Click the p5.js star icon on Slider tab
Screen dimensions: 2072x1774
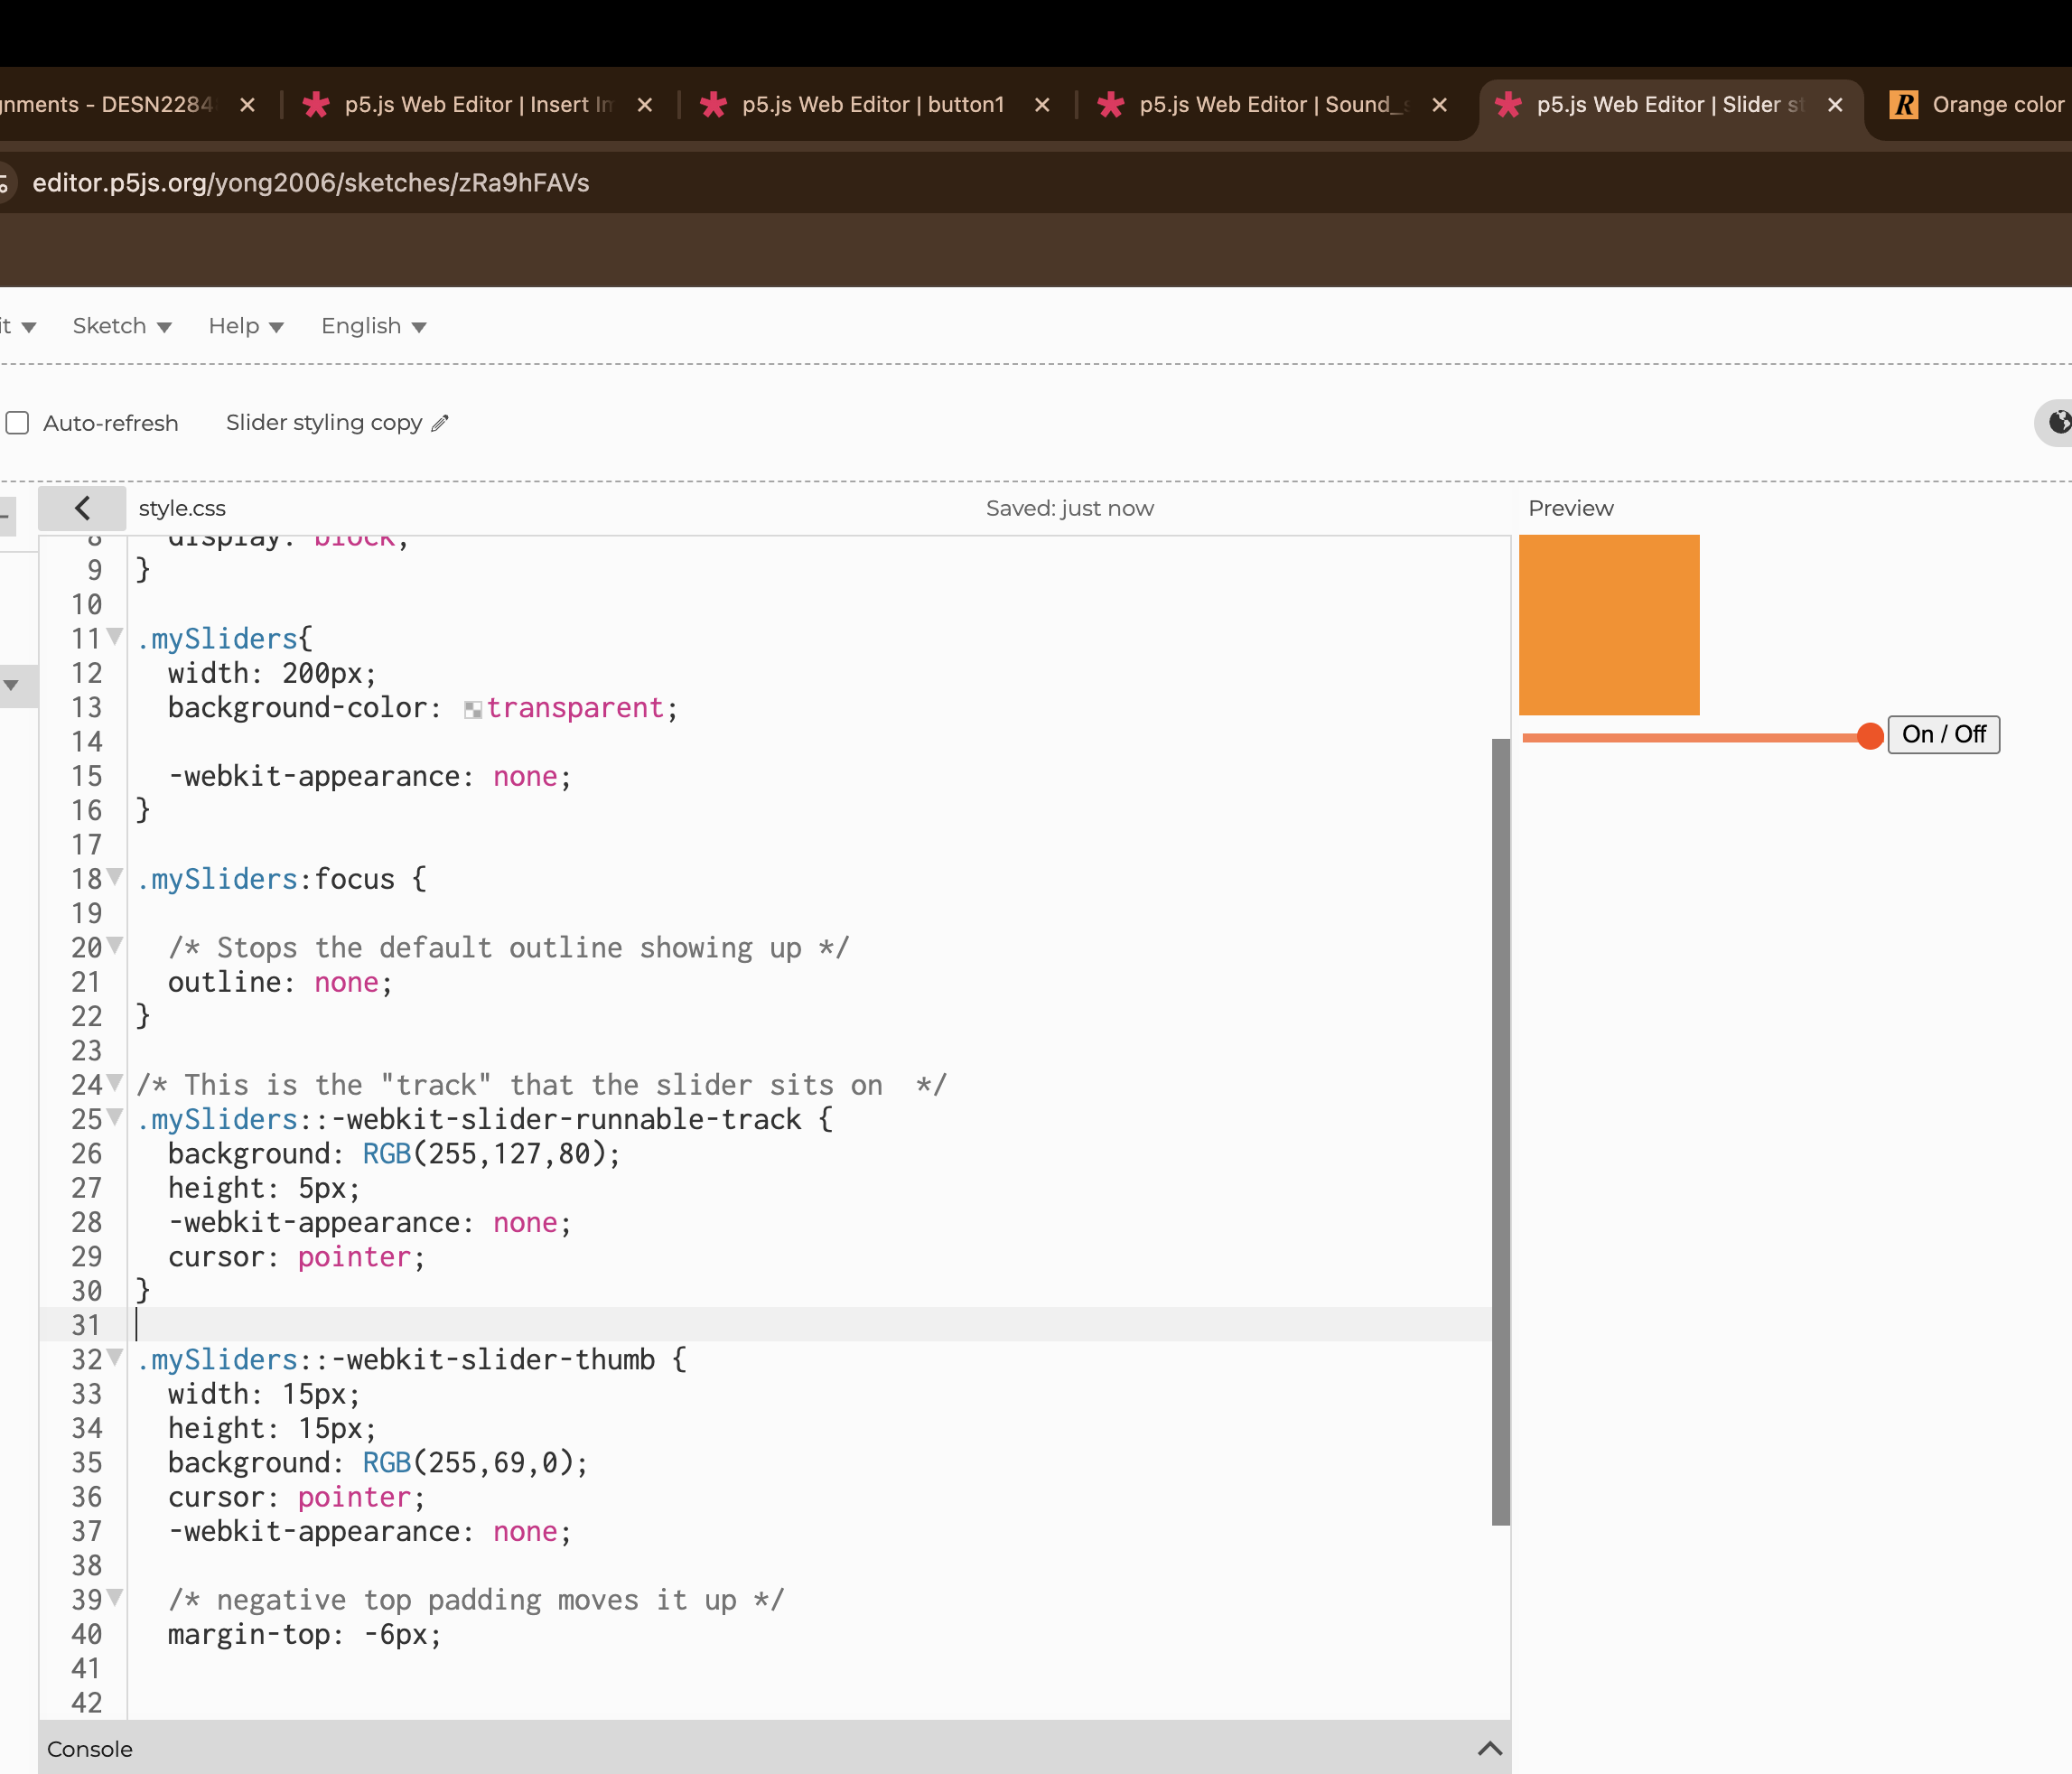tap(1508, 104)
